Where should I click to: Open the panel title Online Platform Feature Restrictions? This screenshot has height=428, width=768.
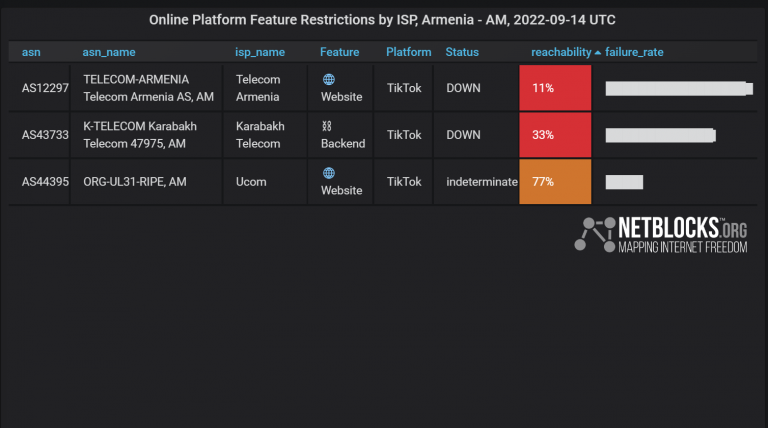384,19
